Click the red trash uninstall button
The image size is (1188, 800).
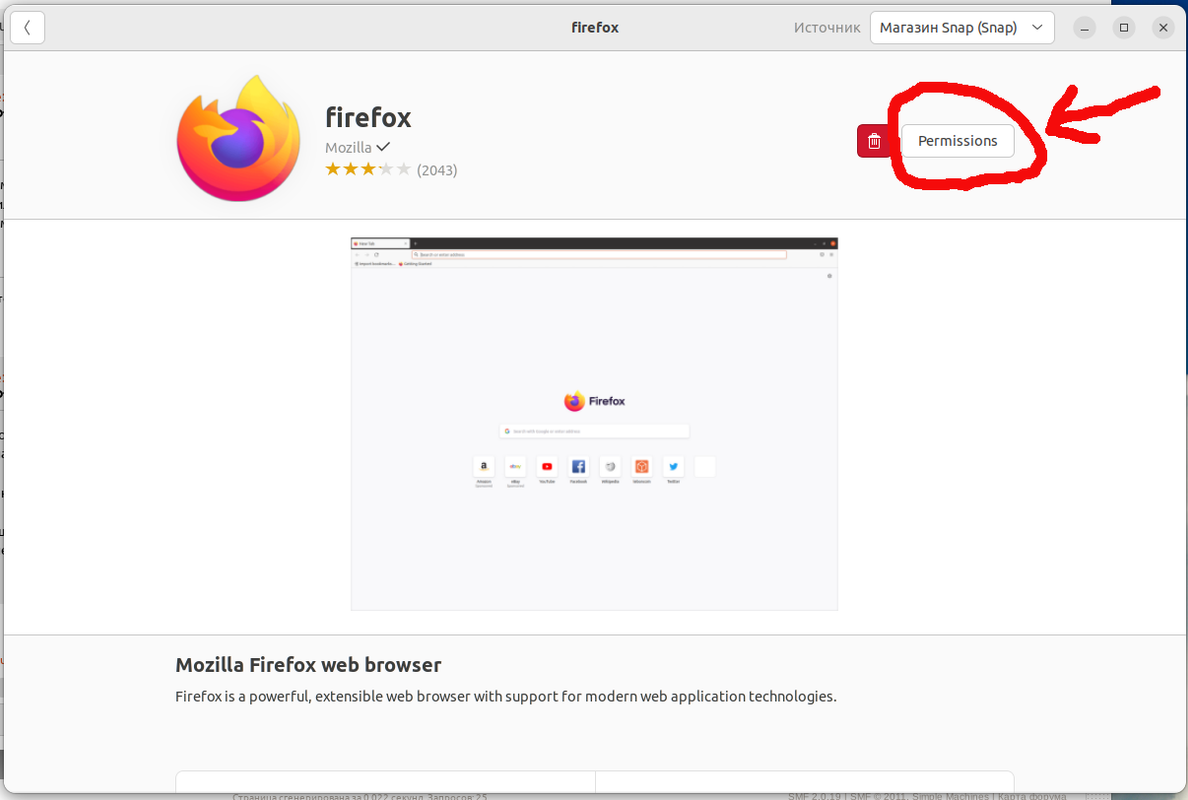(x=874, y=141)
